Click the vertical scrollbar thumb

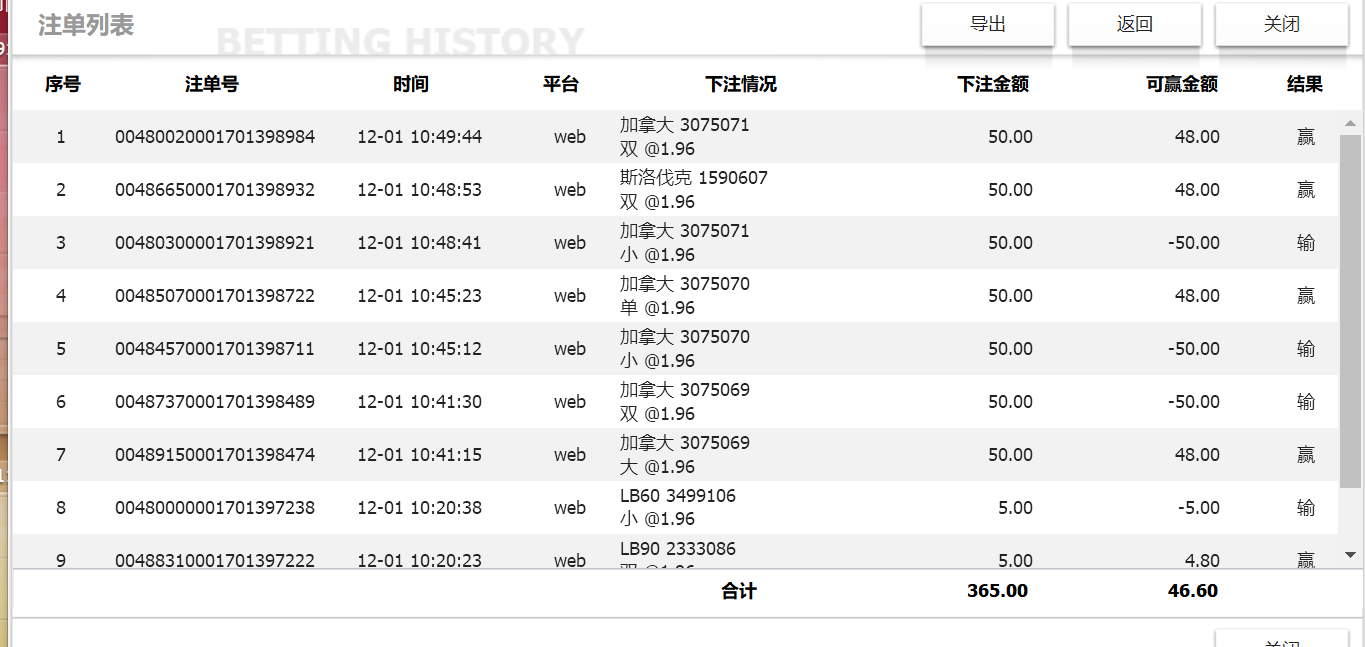[1350, 310]
